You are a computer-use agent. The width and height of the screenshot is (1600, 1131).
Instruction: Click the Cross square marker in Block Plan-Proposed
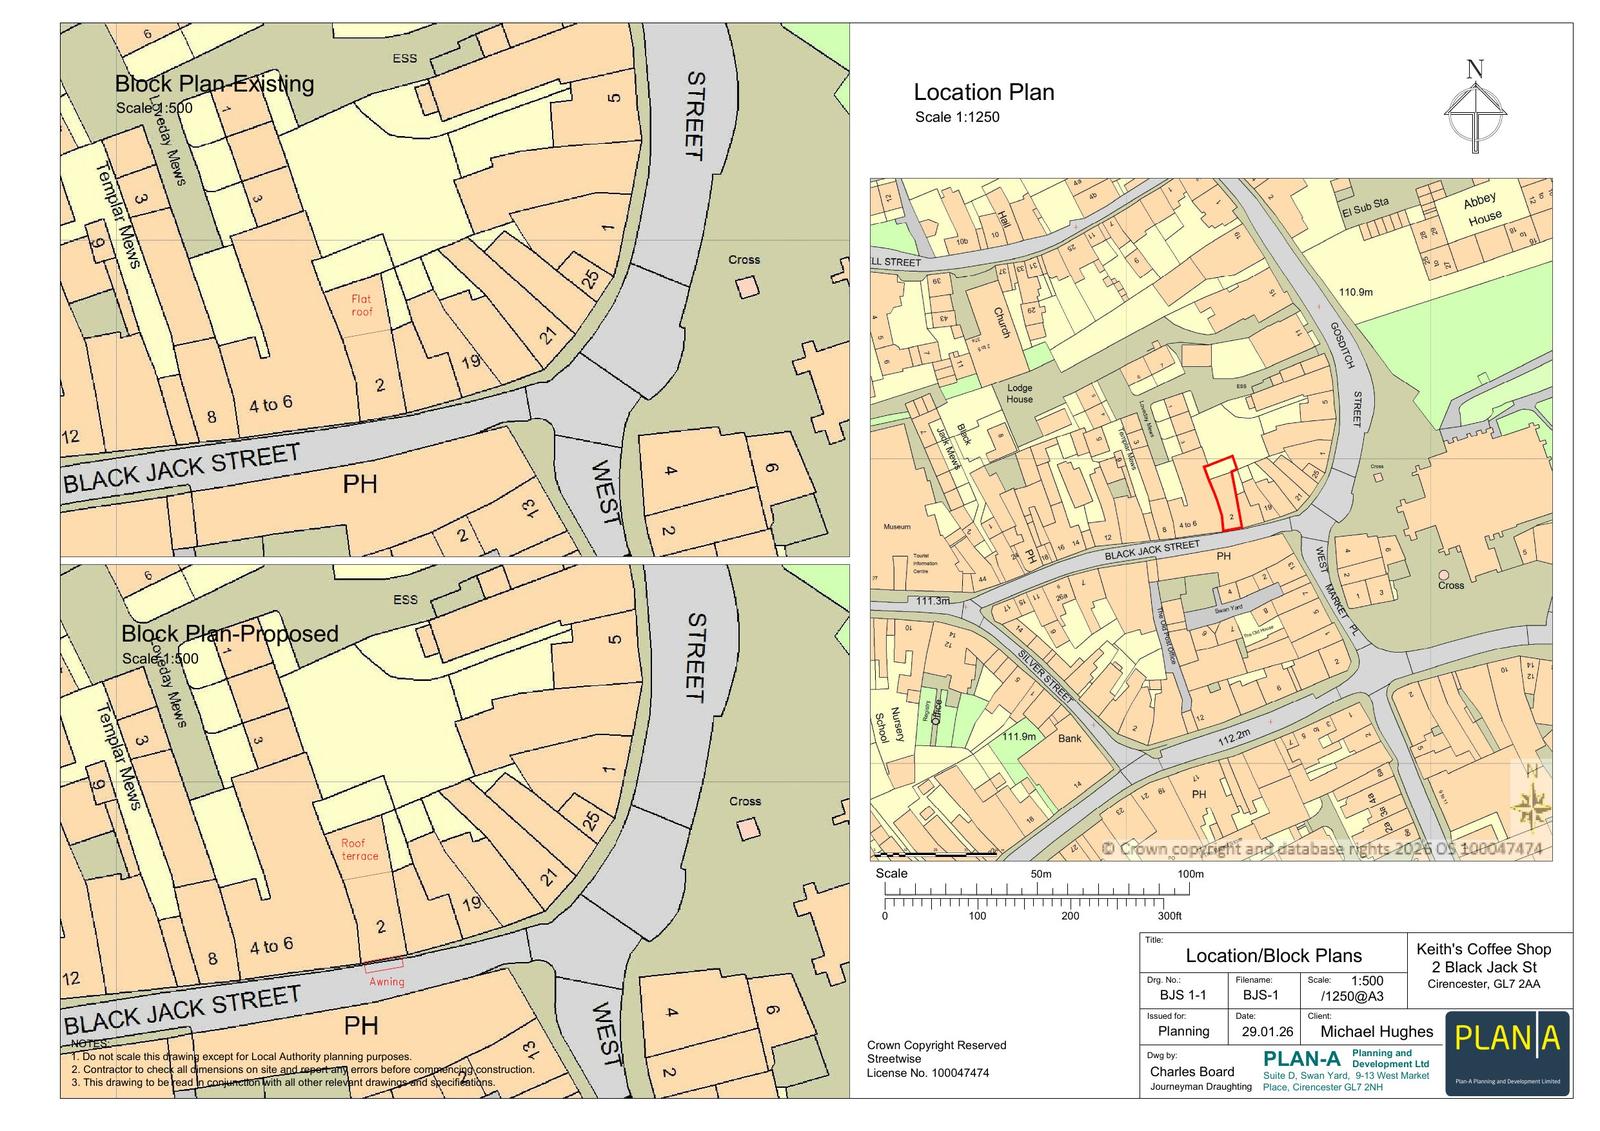coord(746,830)
